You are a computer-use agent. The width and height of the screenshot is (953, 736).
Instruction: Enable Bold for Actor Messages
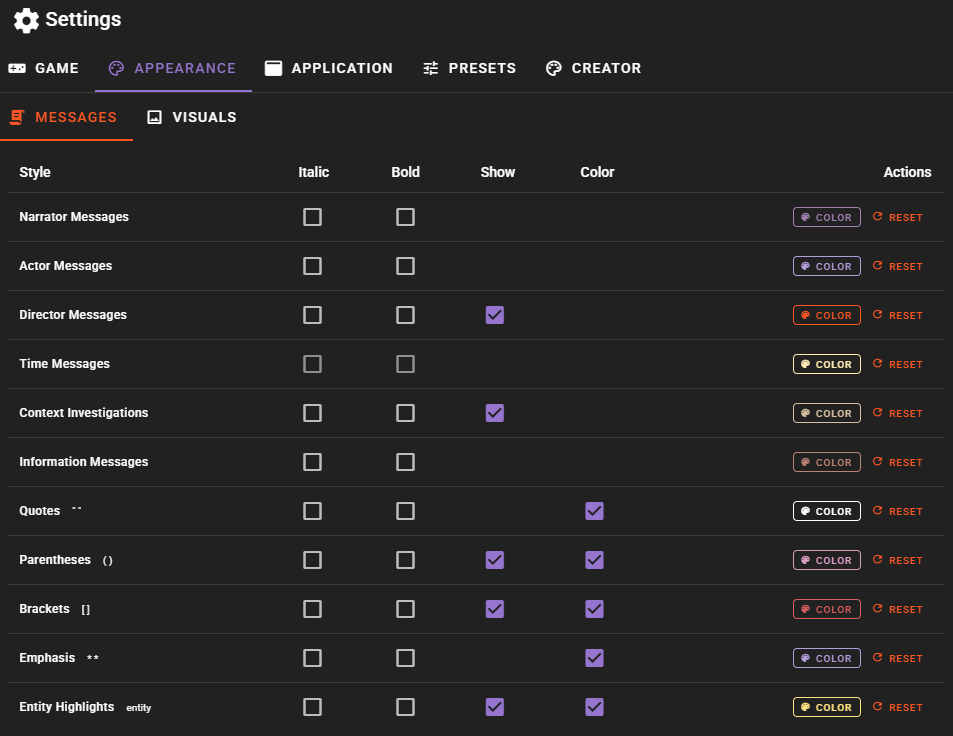[x=405, y=266]
